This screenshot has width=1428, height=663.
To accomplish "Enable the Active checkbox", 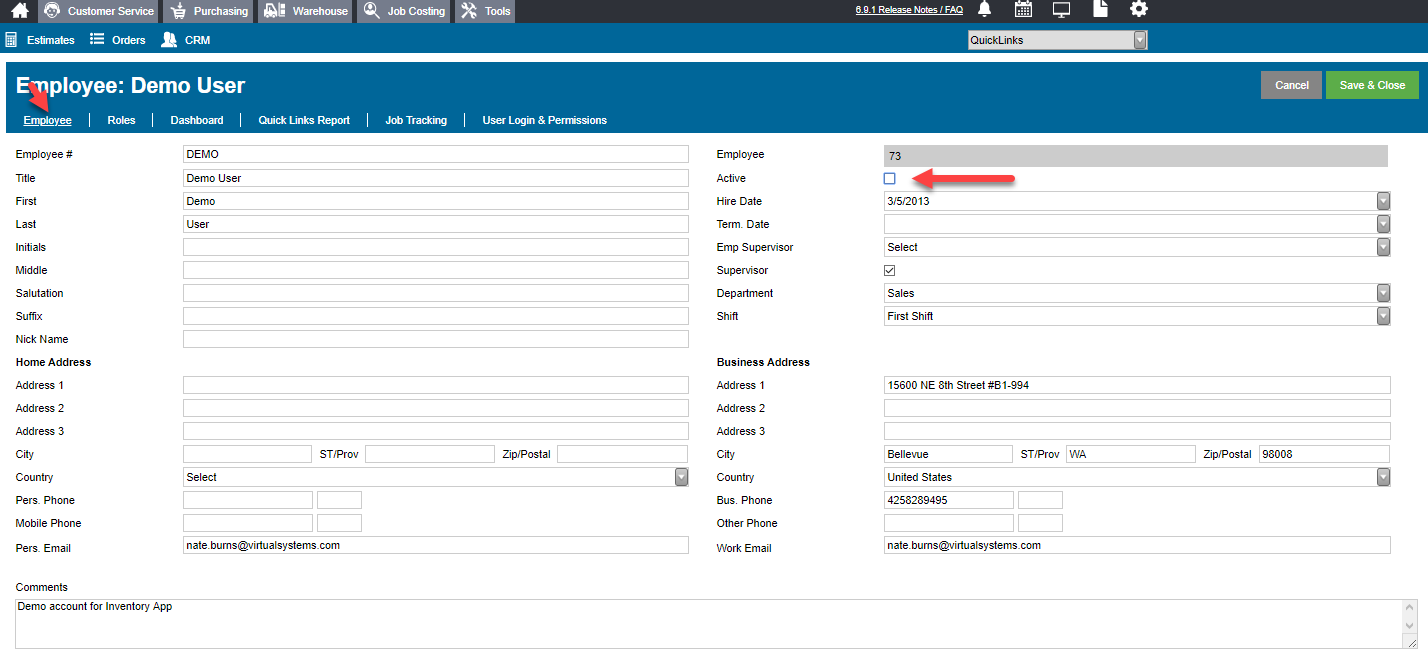I will coord(890,178).
